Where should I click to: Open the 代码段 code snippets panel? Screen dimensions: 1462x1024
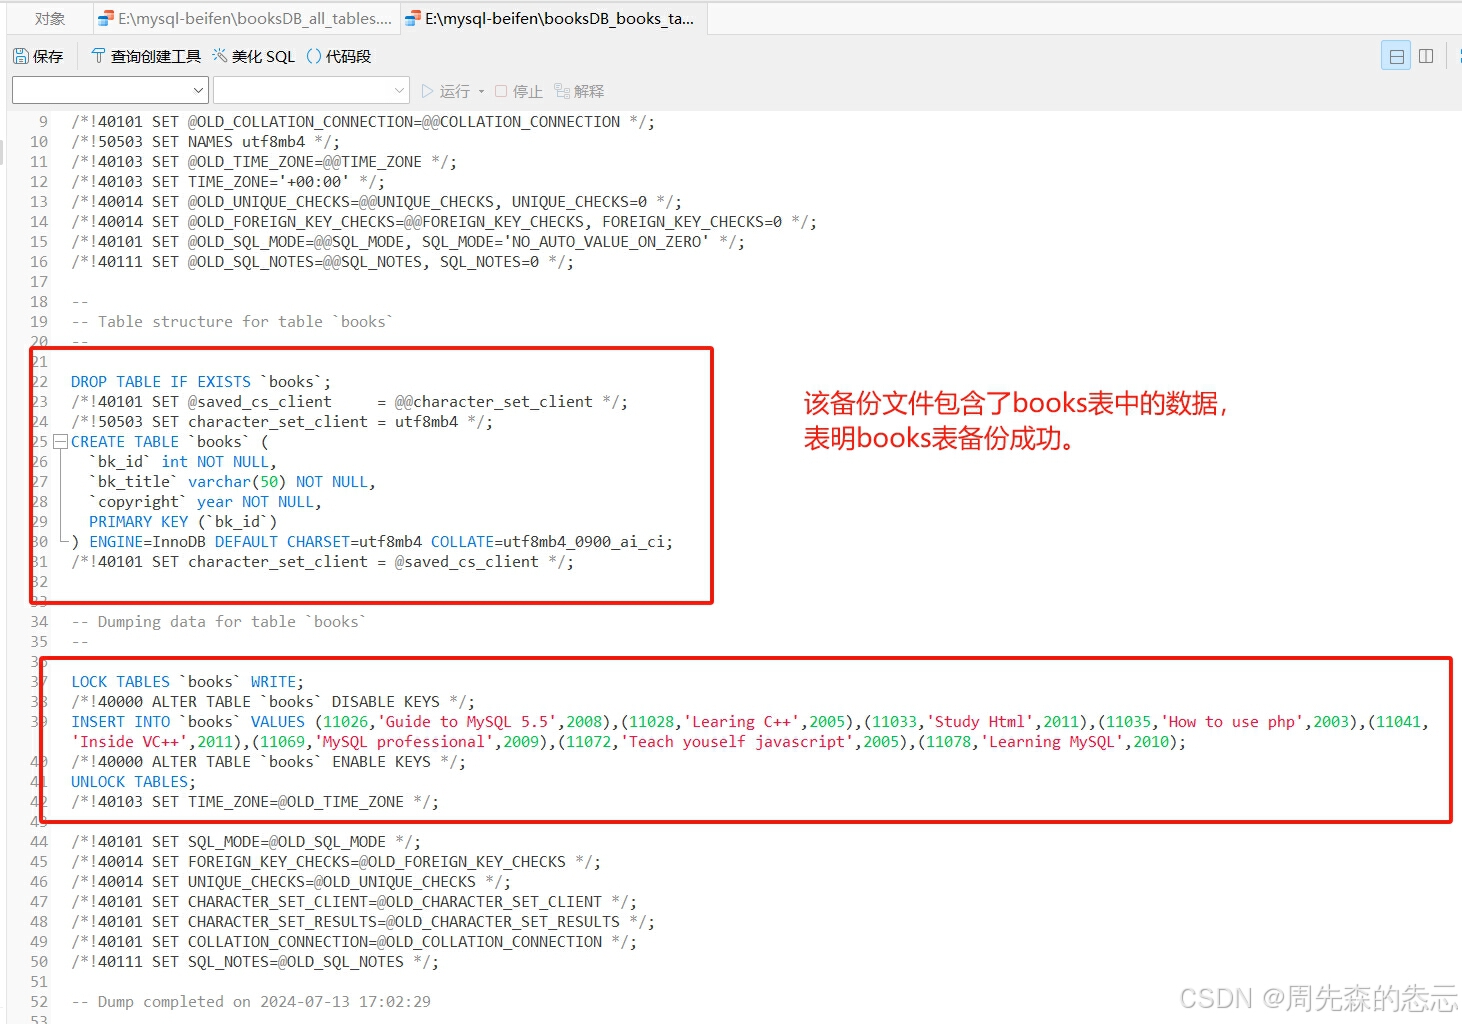click(339, 57)
